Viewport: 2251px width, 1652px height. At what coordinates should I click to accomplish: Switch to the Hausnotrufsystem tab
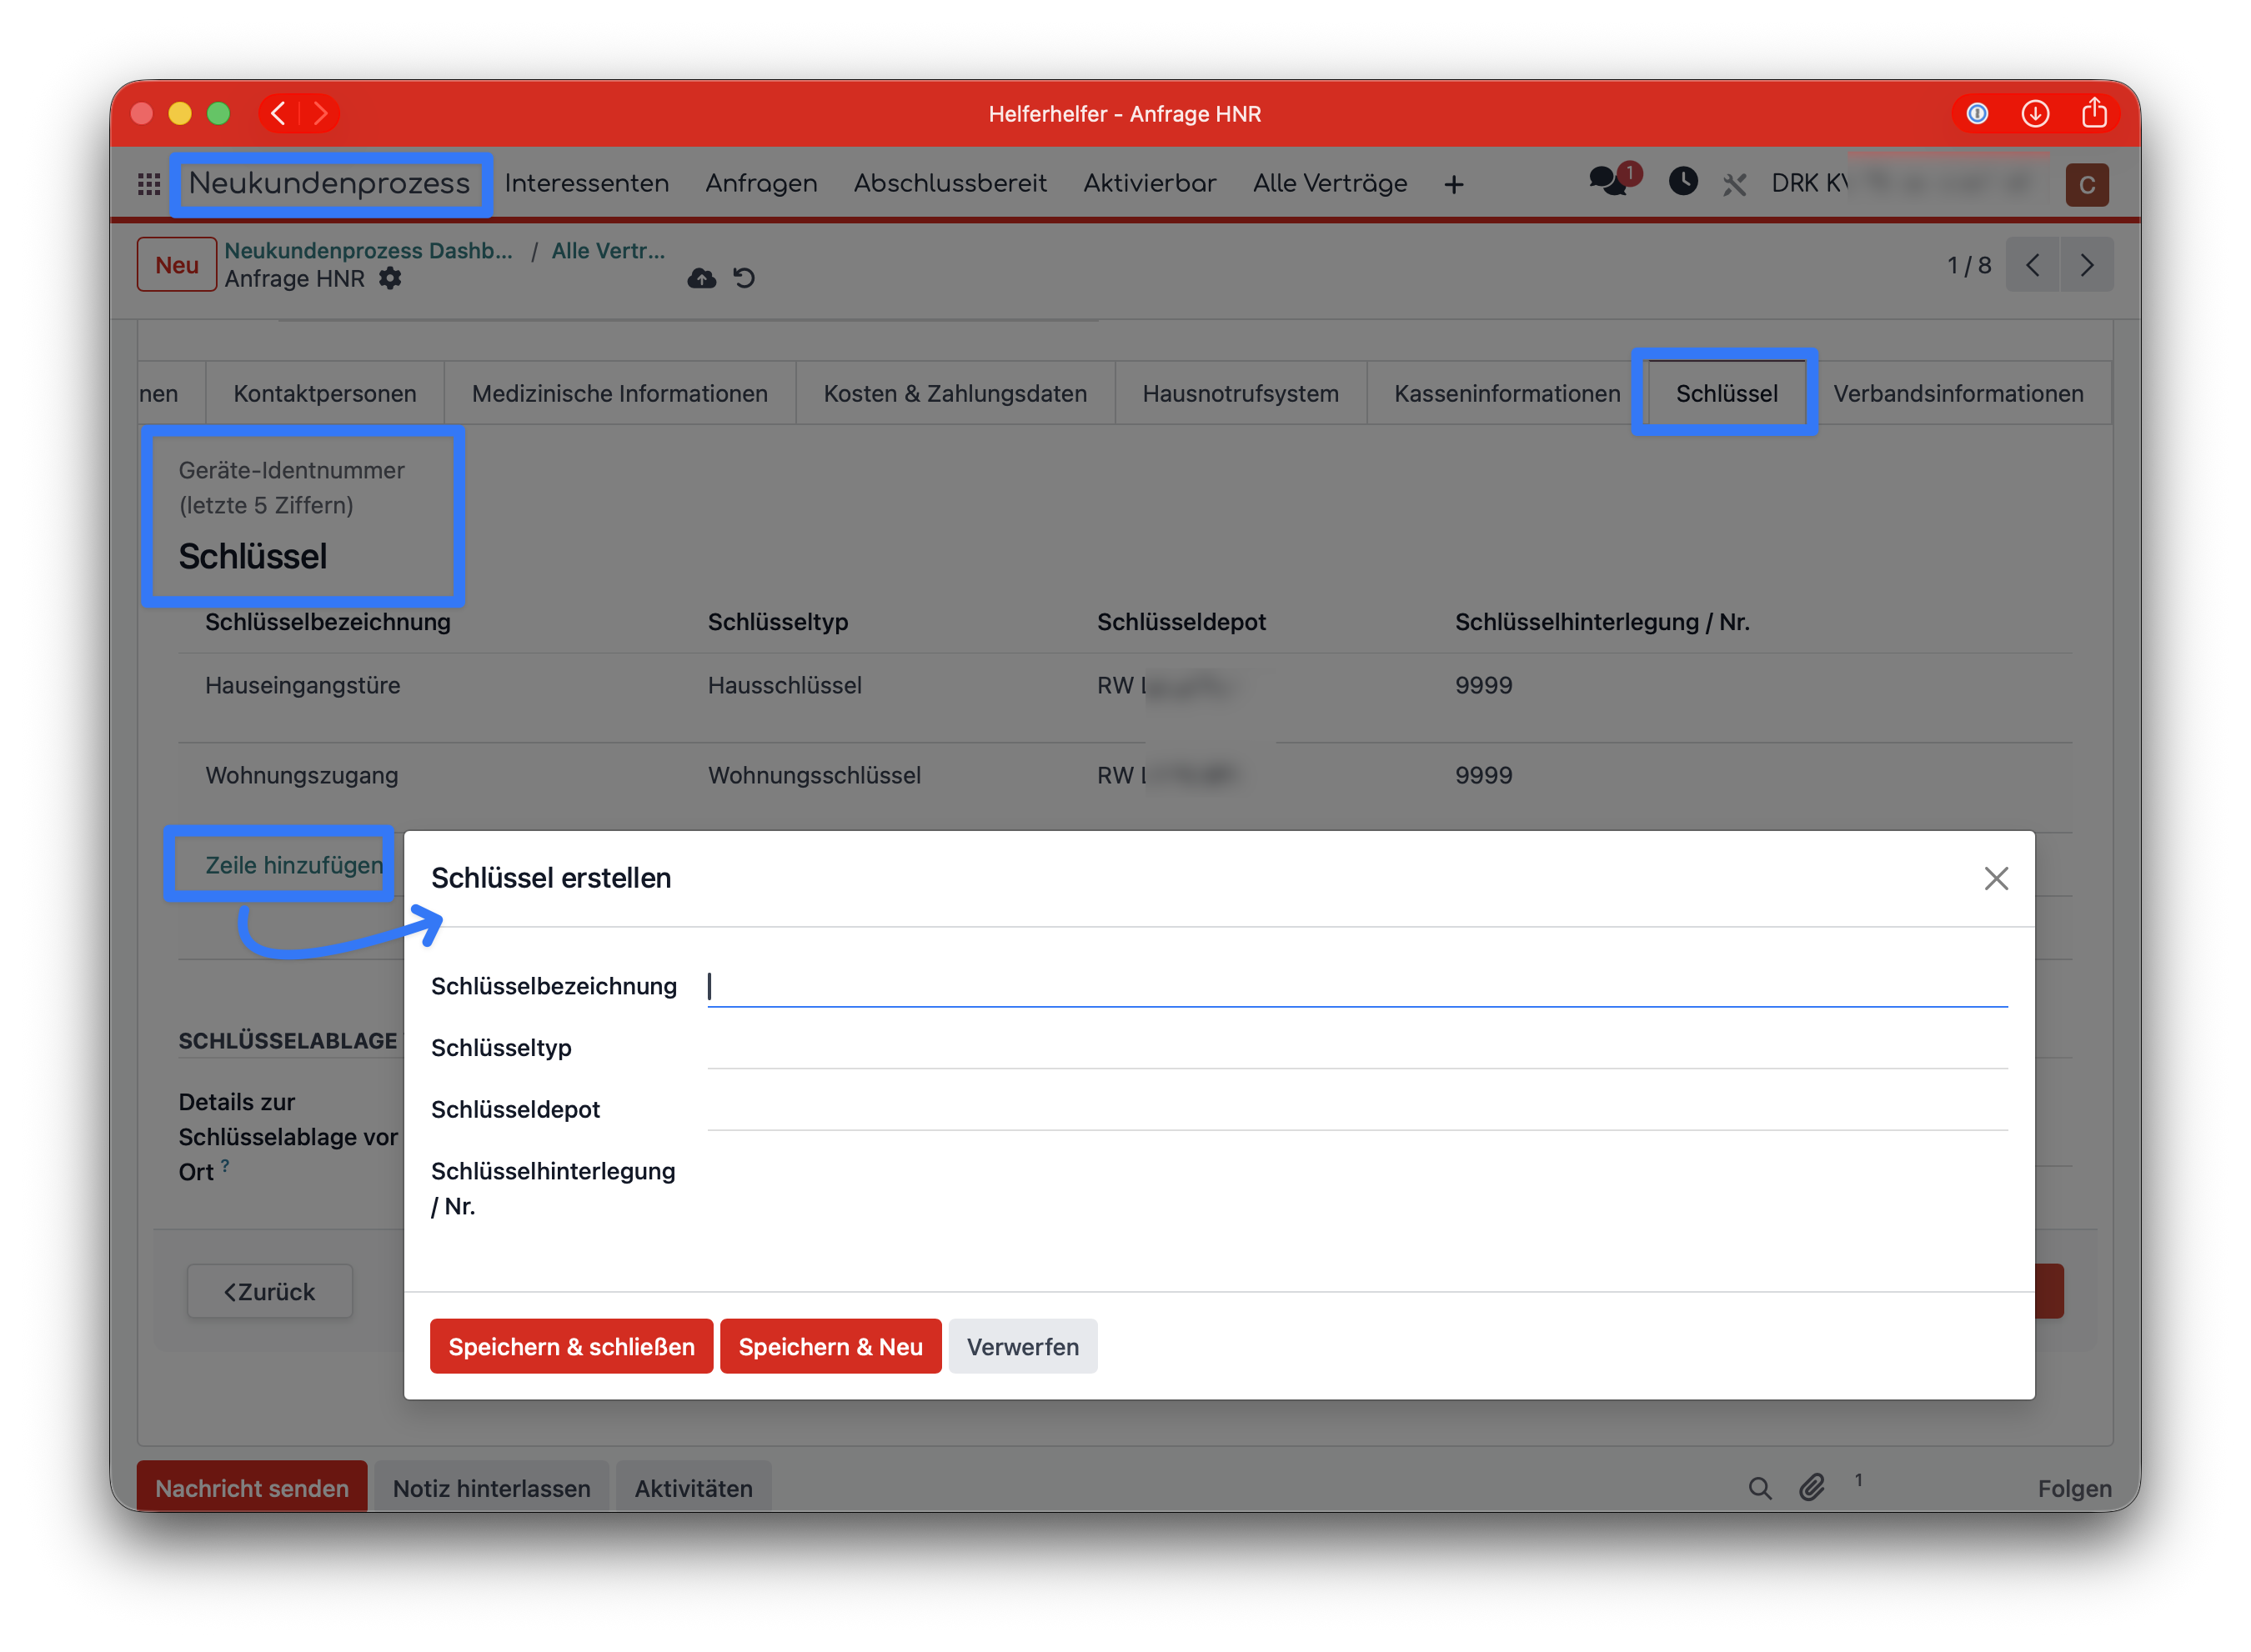(1240, 394)
